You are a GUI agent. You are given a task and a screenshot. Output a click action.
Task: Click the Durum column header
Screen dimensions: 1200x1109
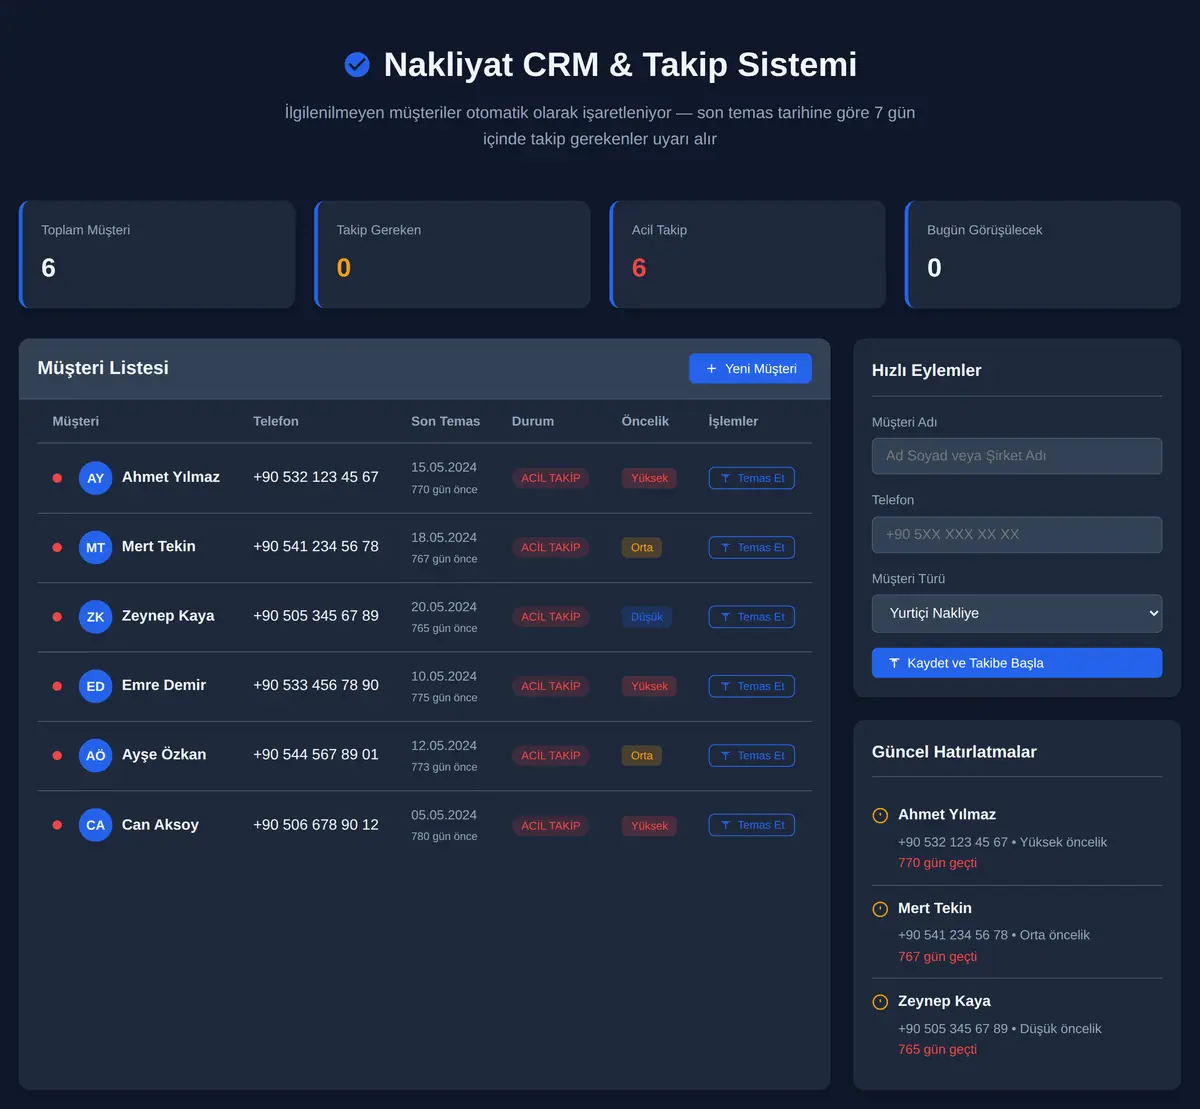[x=533, y=421]
